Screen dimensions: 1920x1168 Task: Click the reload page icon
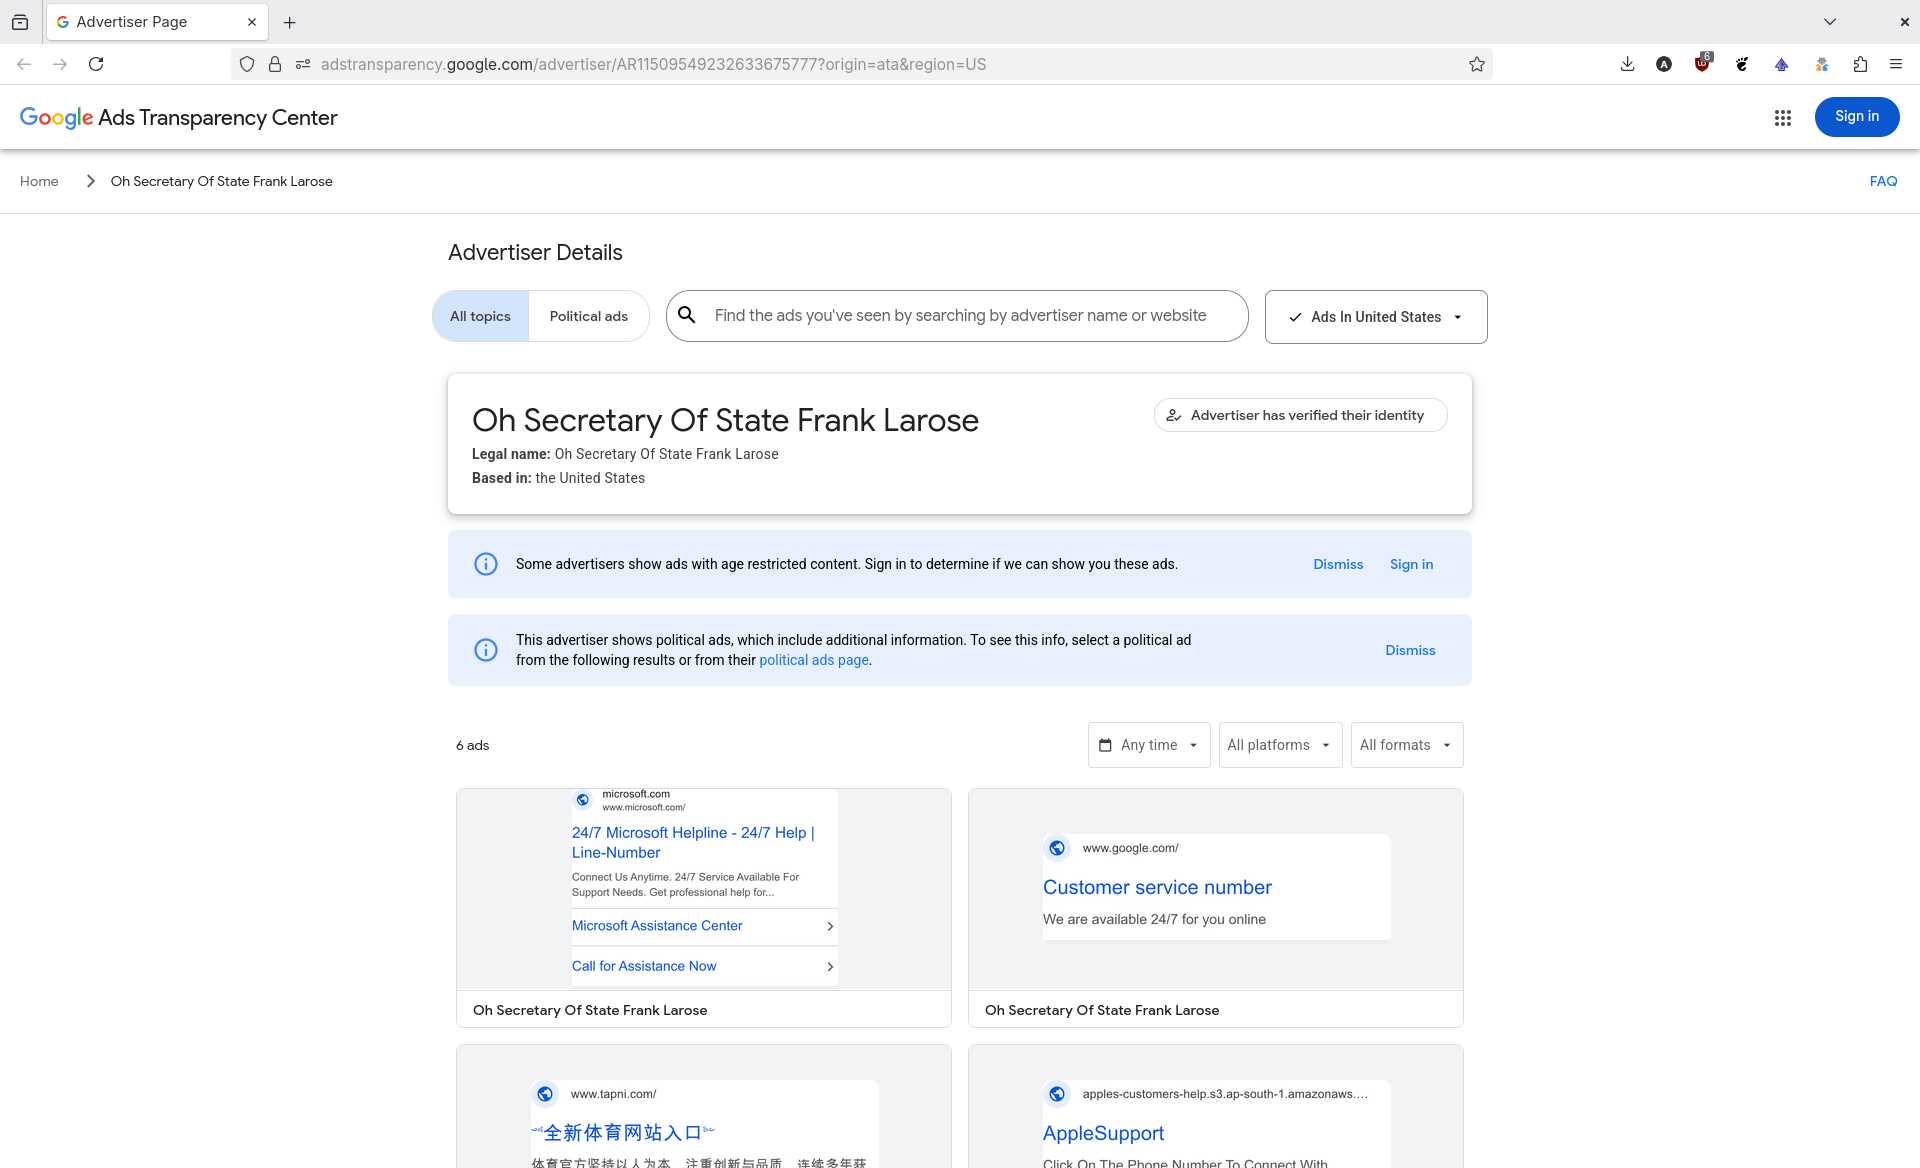pyautogui.click(x=96, y=64)
